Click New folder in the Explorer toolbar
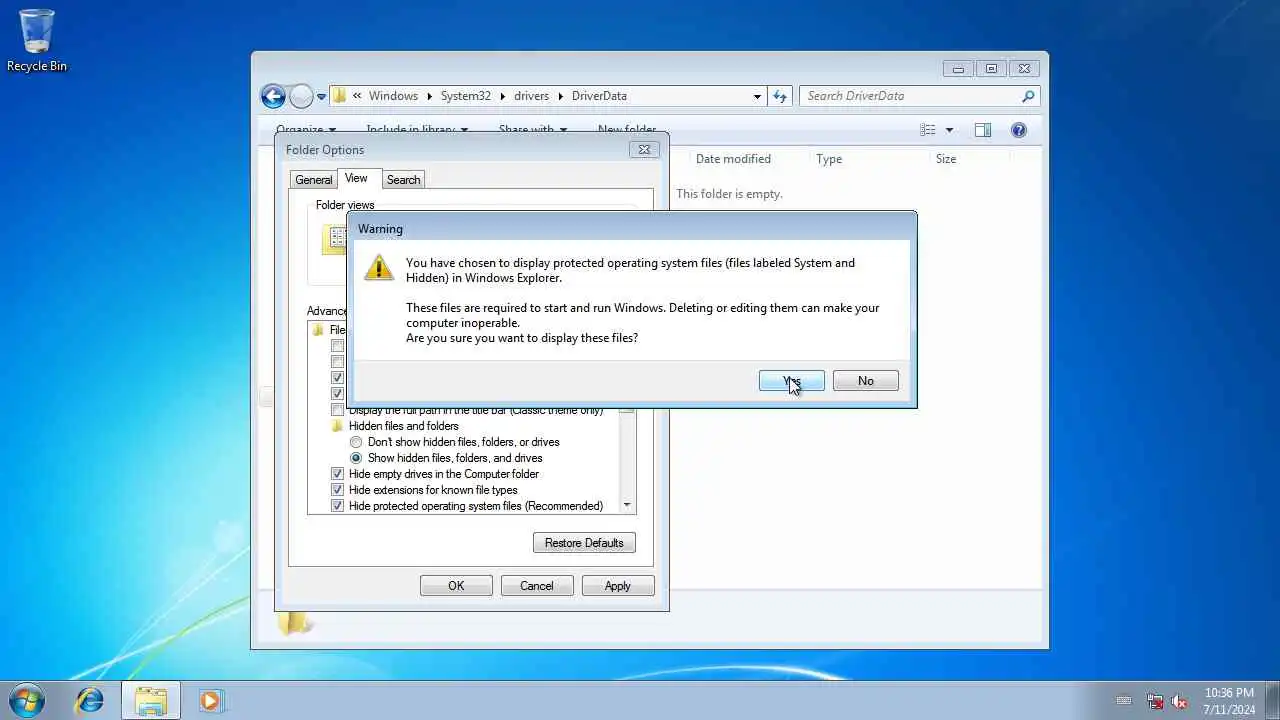 (627, 130)
